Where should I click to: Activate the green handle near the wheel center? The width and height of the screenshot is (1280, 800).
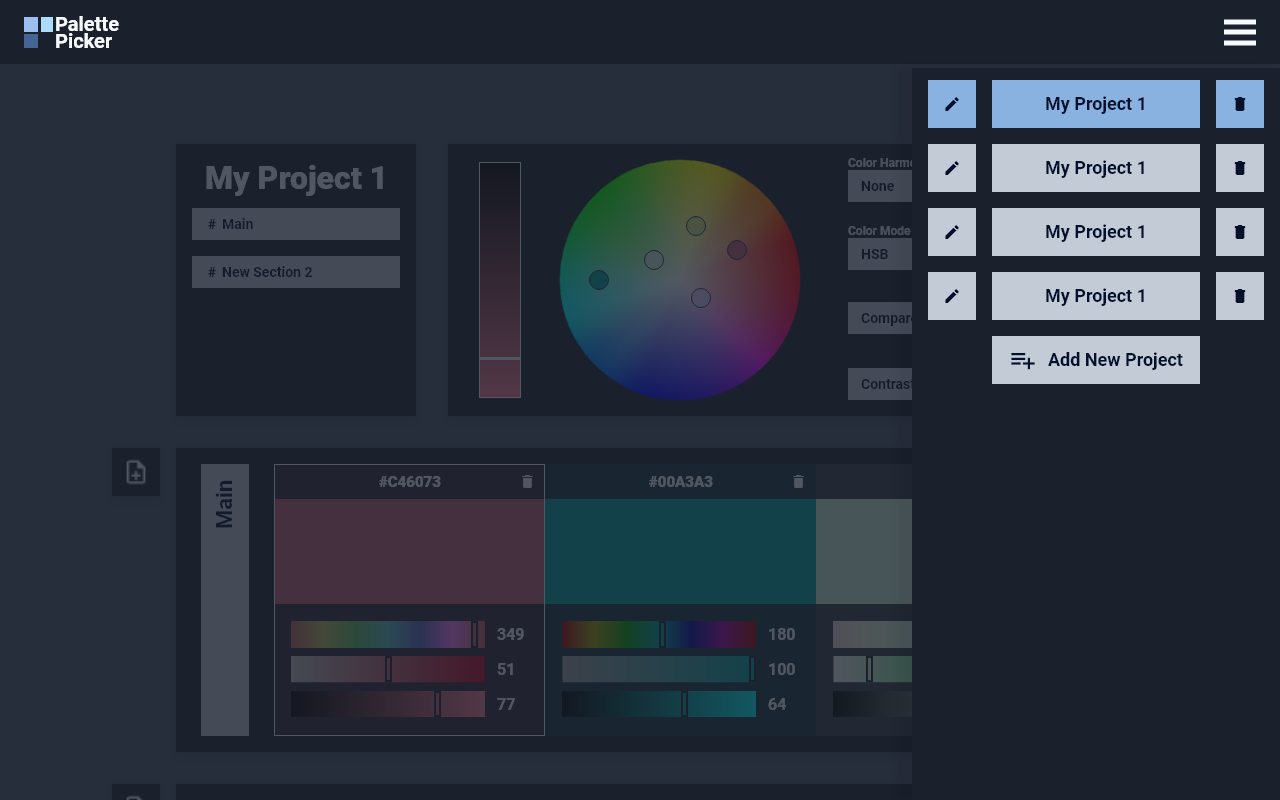(x=696, y=226)
